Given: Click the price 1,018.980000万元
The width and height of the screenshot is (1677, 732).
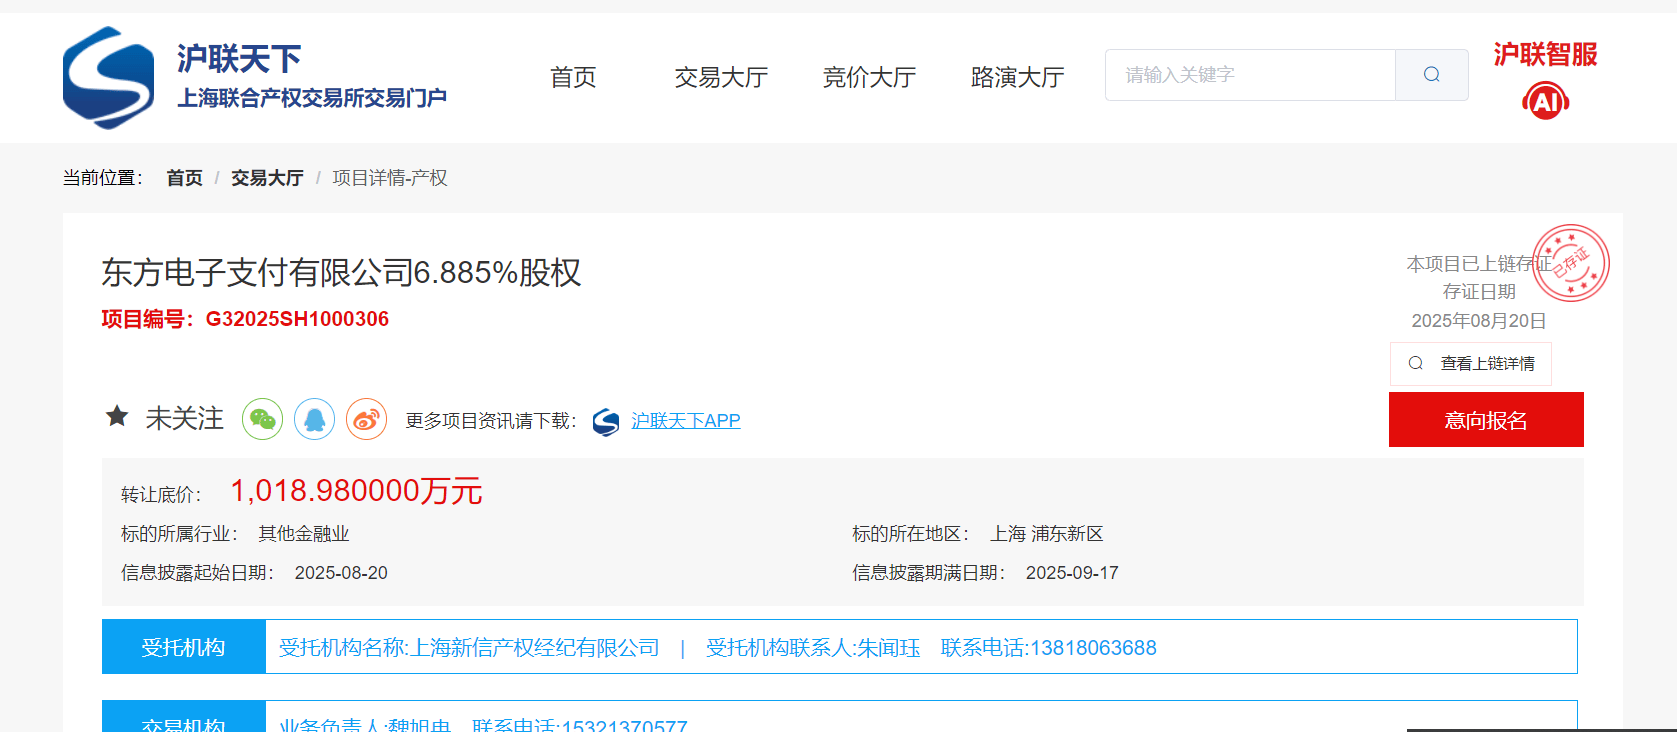Looking at the screenshot, I should pos(356,491).
